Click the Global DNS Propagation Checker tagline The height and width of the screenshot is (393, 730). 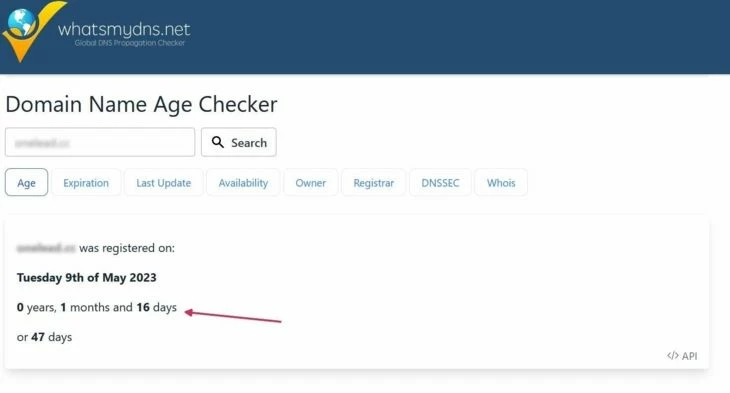[x=129, y=43]
